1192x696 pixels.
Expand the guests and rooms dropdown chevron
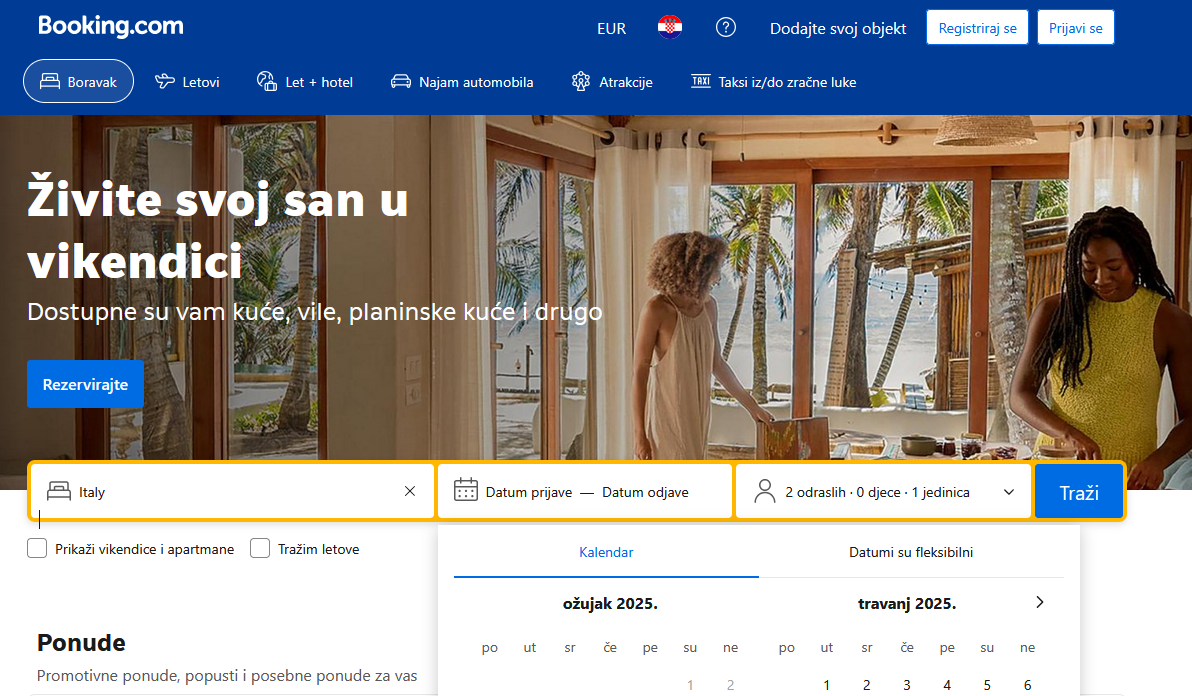click(x=1009, y=492)
